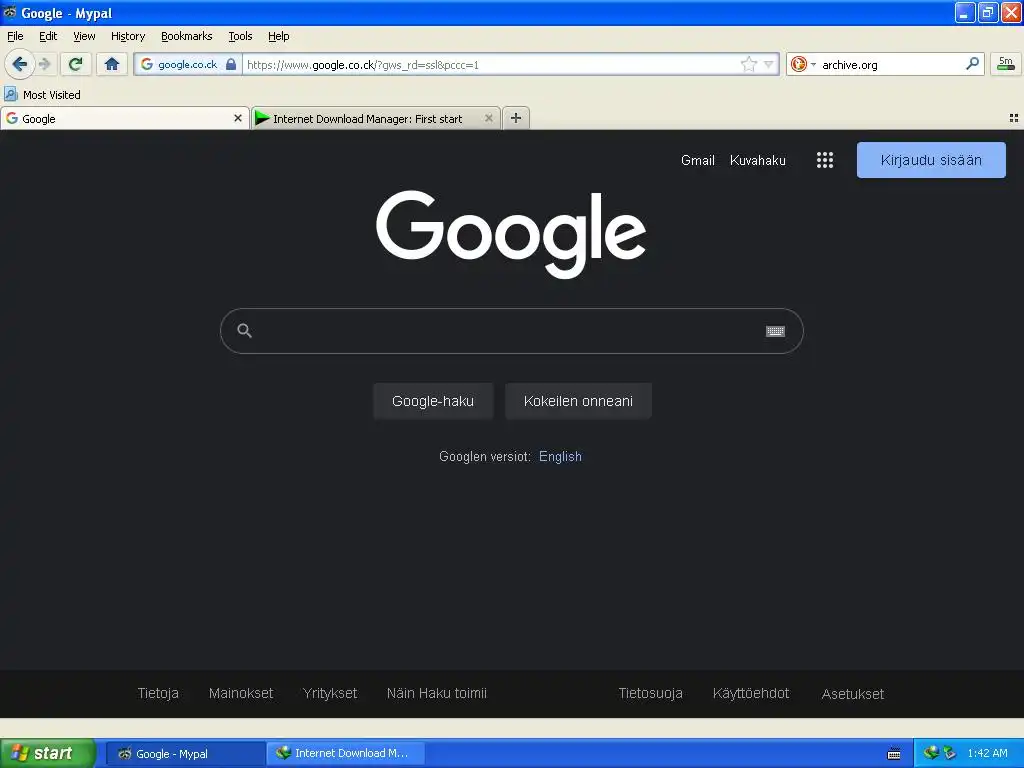Click the second system tray icon beside clock
This screenshot has width=1024, height=768.
click(x=949, y=753)
